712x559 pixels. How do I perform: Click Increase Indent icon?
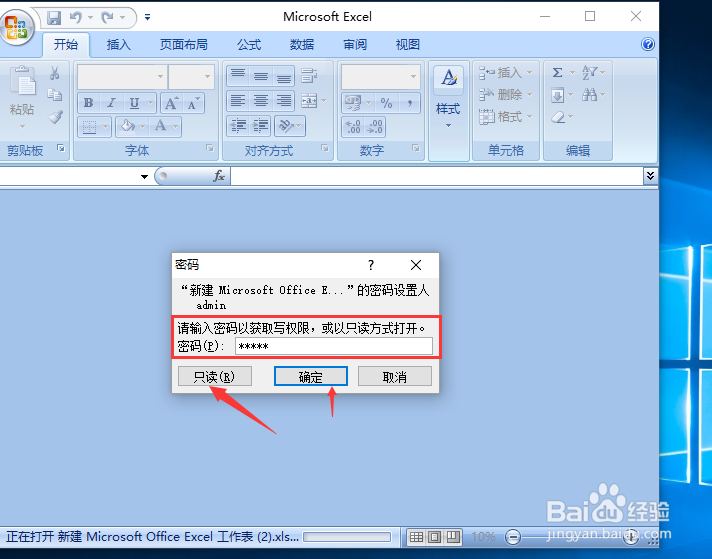[261, 126]
